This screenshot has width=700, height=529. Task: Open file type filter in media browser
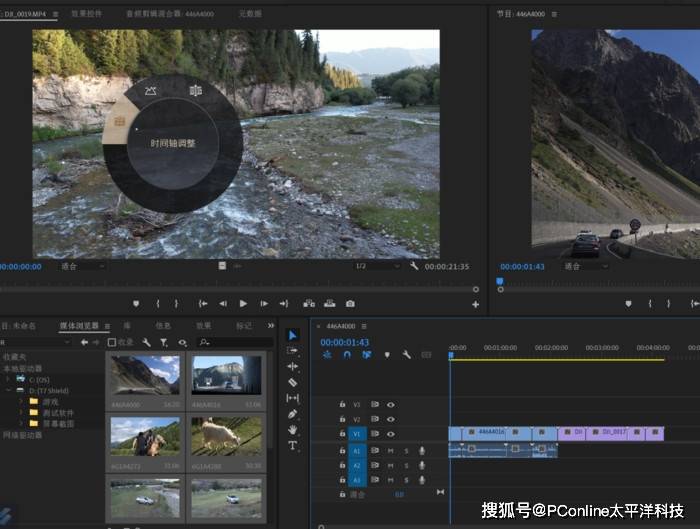tap(164, 342)
